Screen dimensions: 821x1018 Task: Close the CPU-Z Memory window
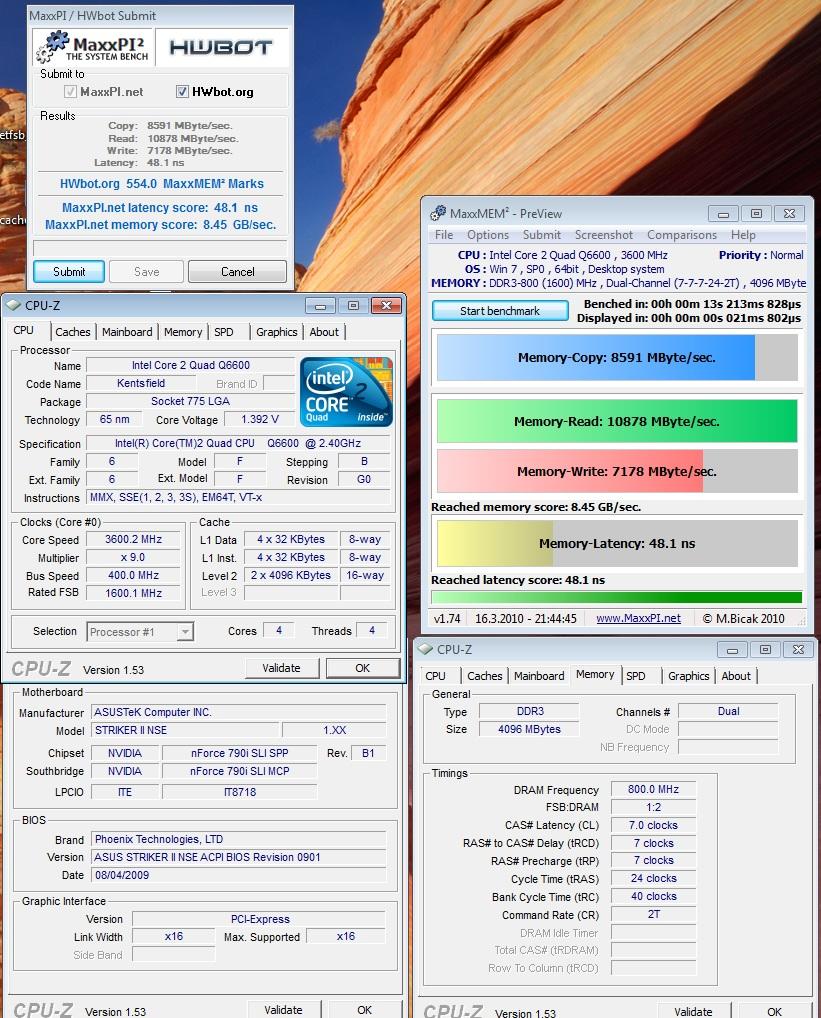coord(798,649)
